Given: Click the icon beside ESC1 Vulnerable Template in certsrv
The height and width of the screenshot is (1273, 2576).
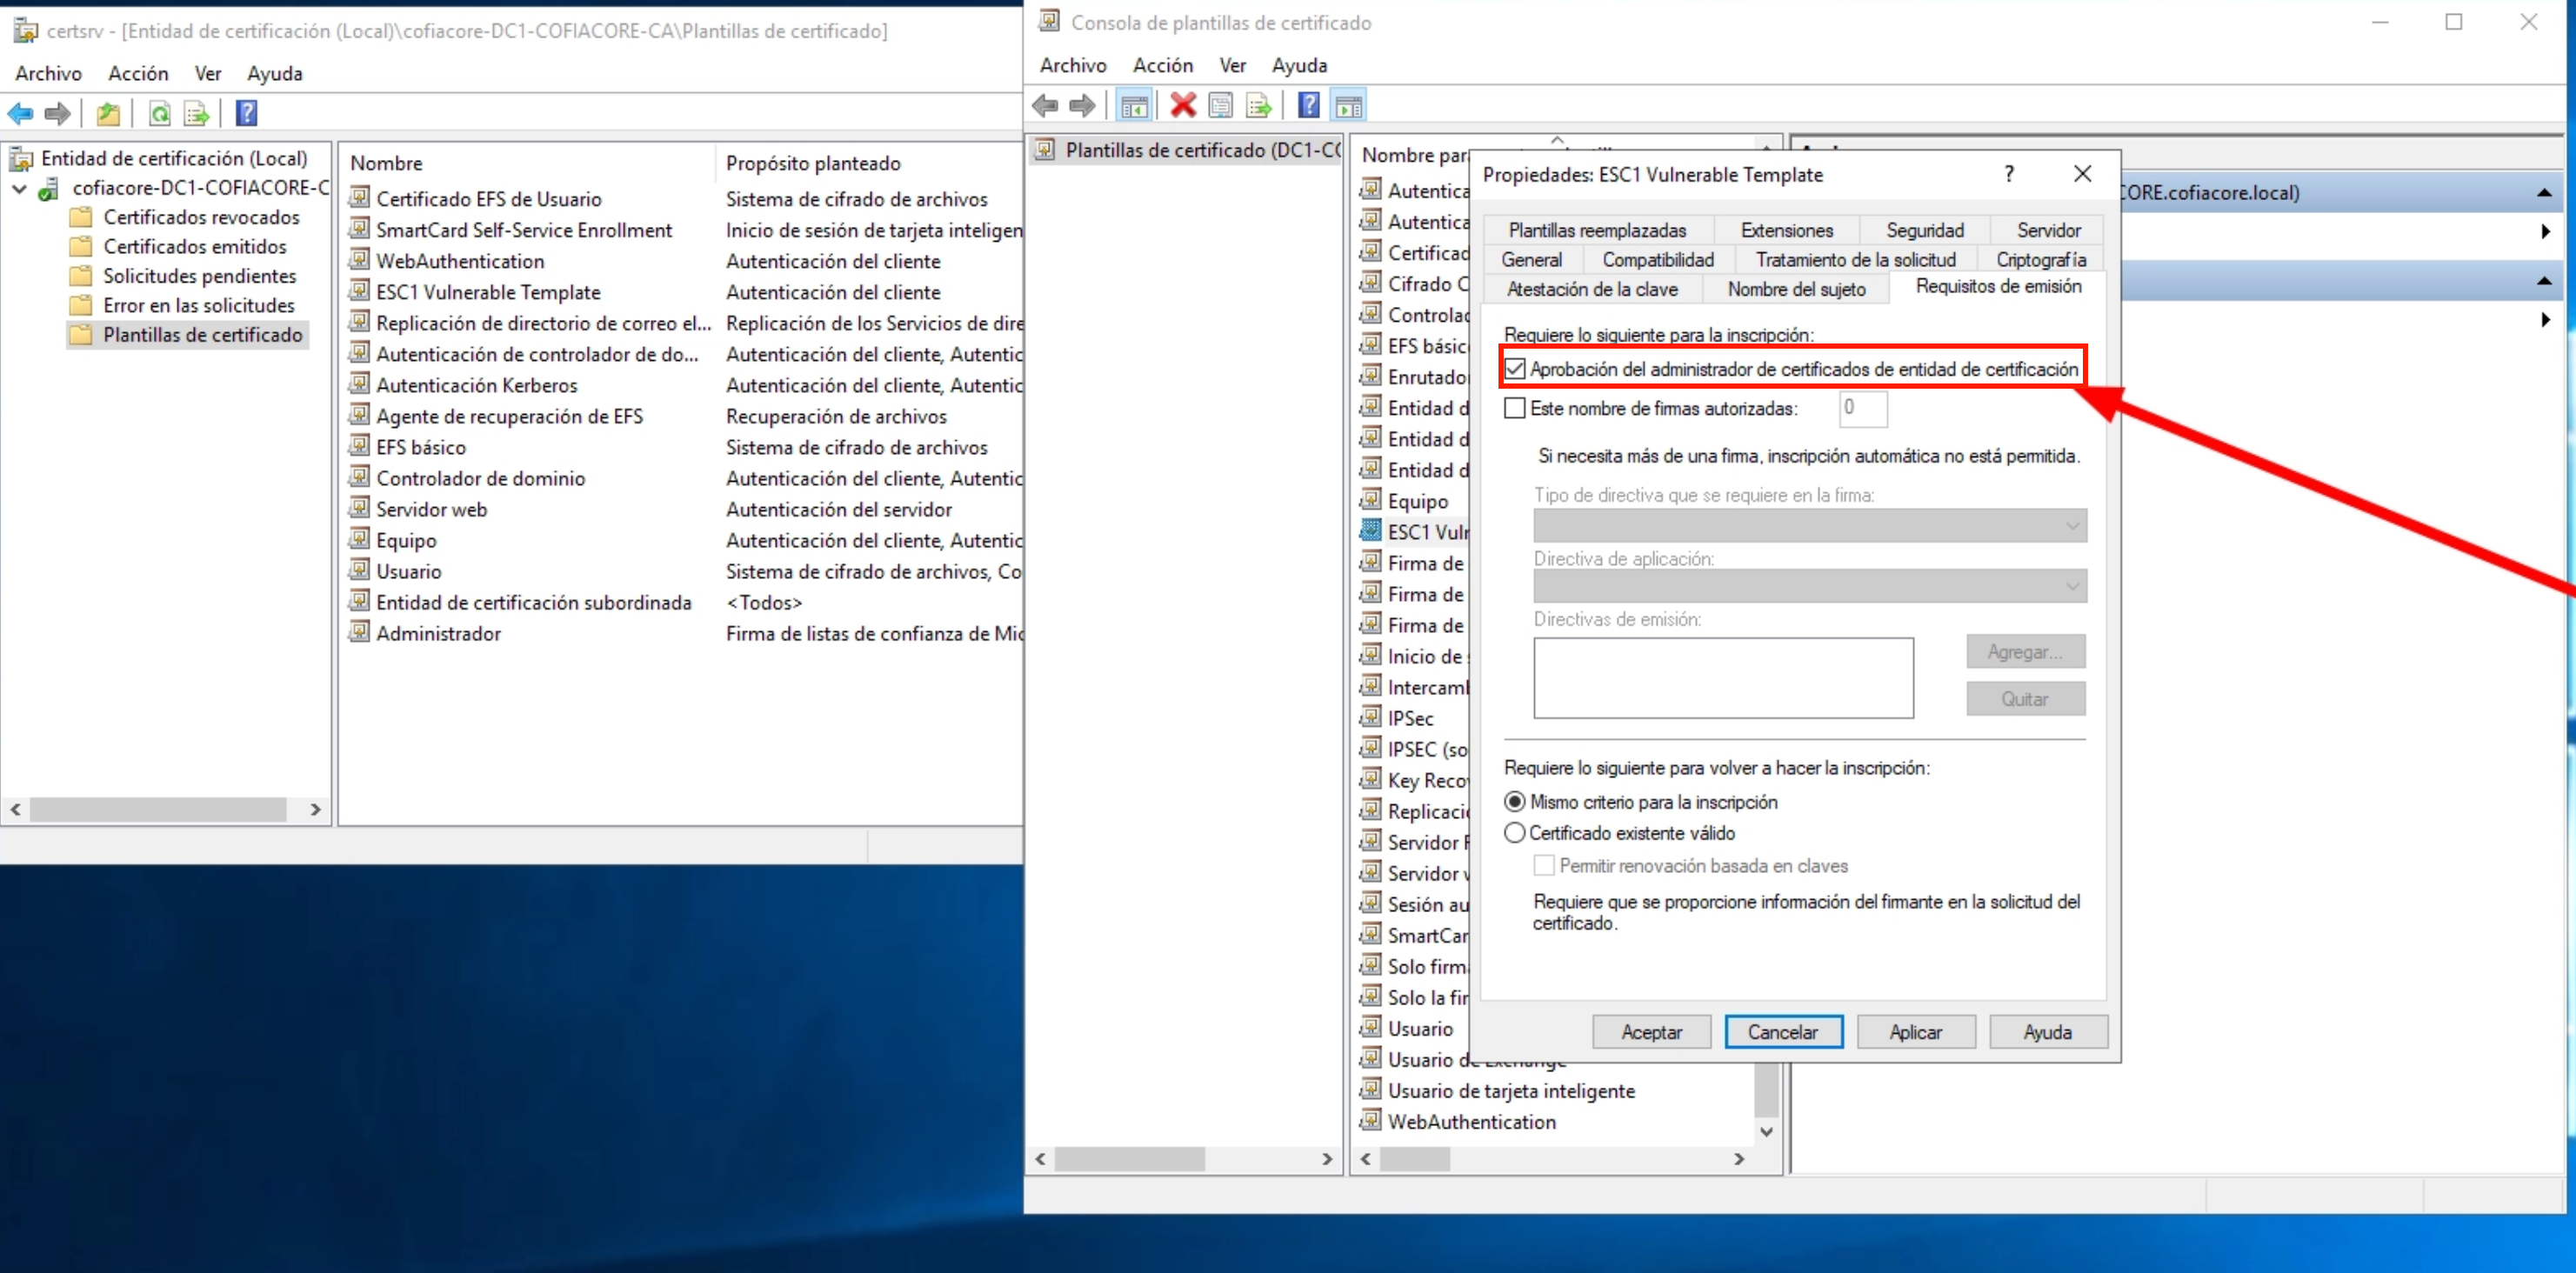Looking at the screenshot, I should point(359,291).
